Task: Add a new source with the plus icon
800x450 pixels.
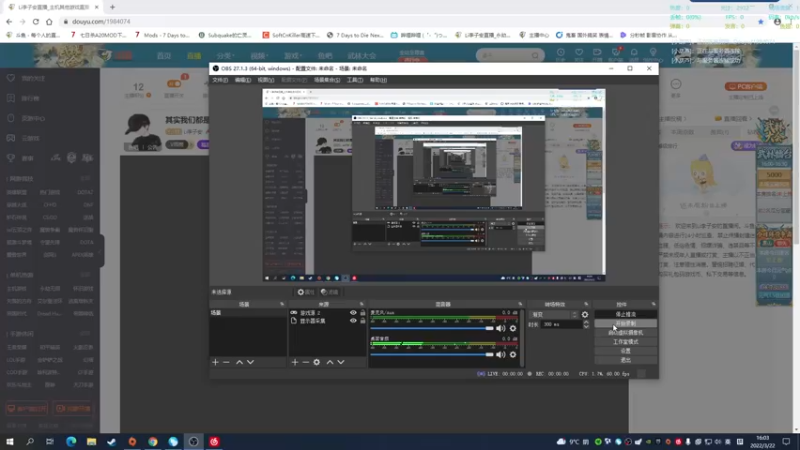Action: coord(295,362)
